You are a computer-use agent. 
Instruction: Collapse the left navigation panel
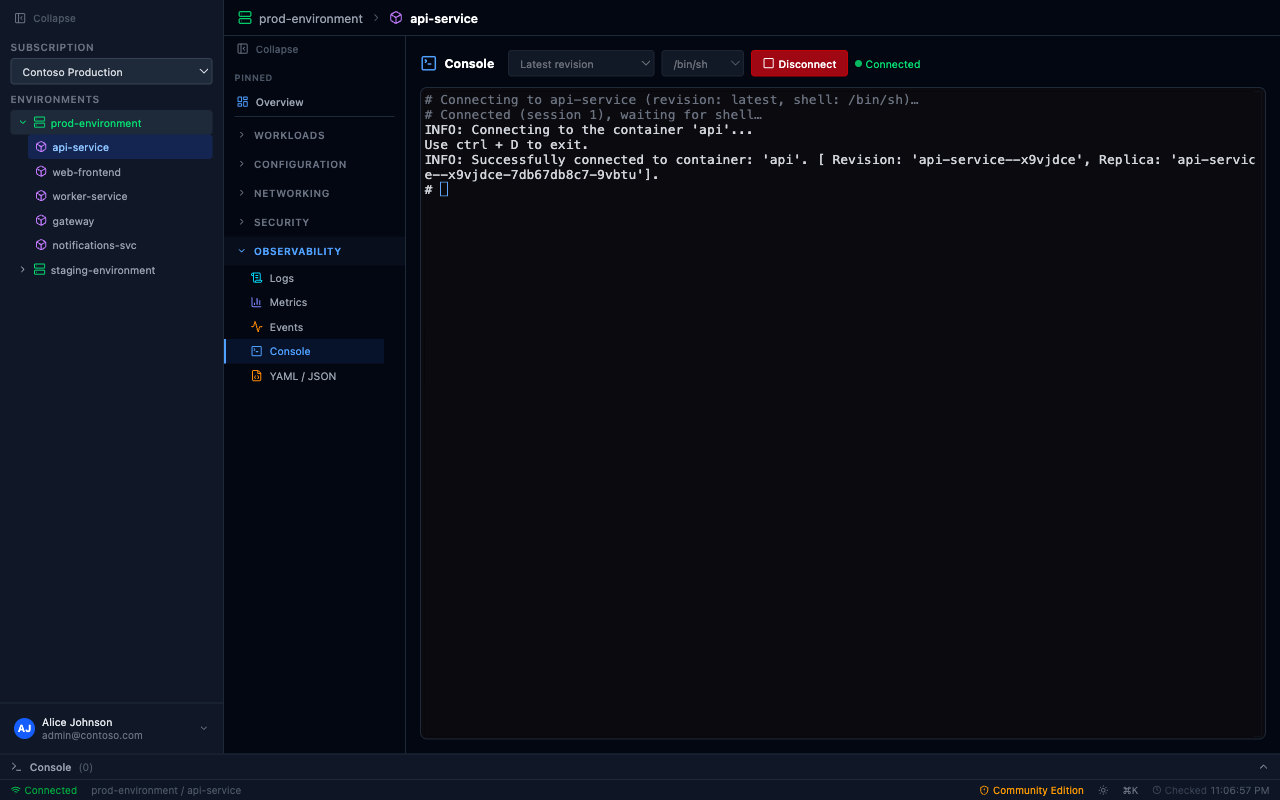43,18
